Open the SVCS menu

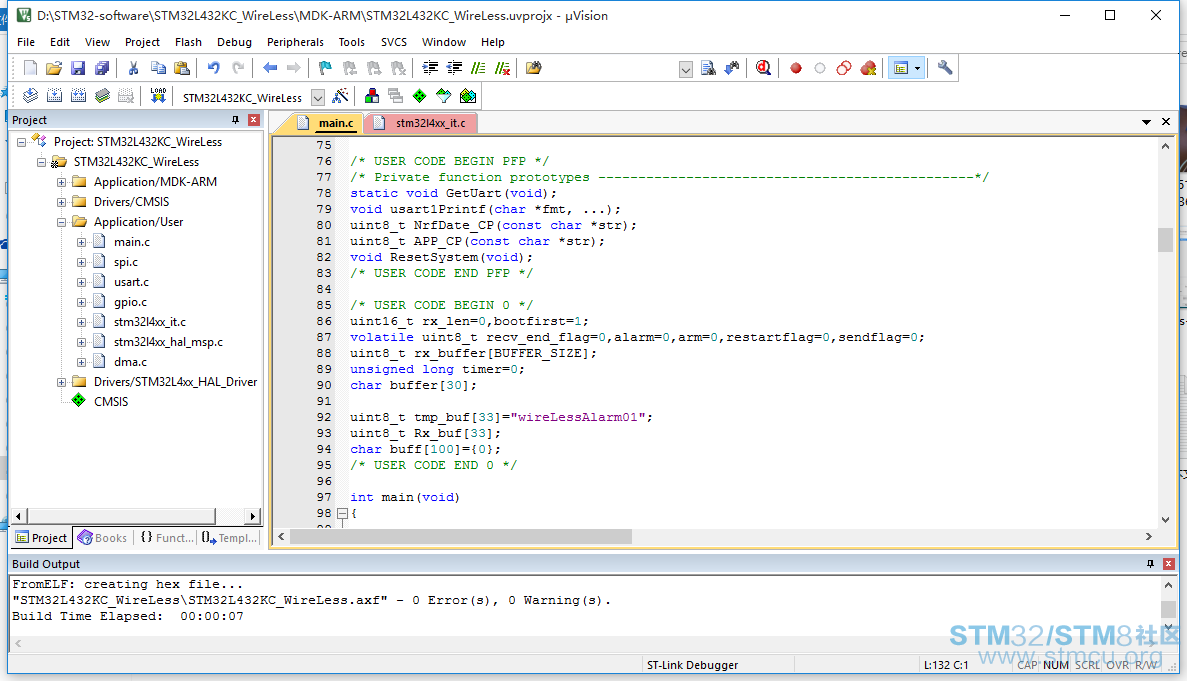point(394,42)
